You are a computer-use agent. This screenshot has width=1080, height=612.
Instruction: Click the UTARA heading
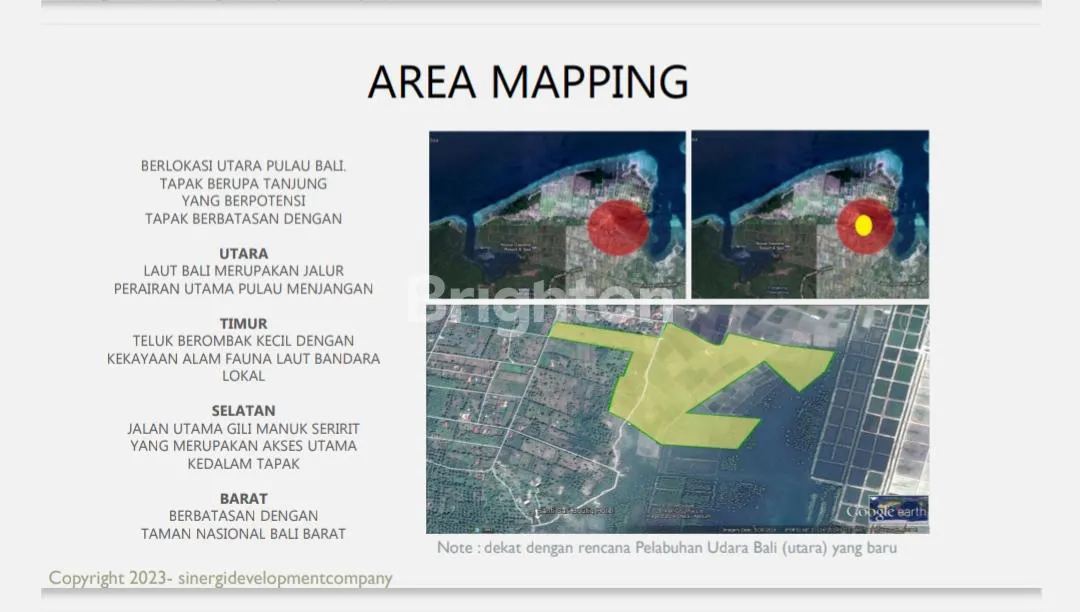(243, 254)
